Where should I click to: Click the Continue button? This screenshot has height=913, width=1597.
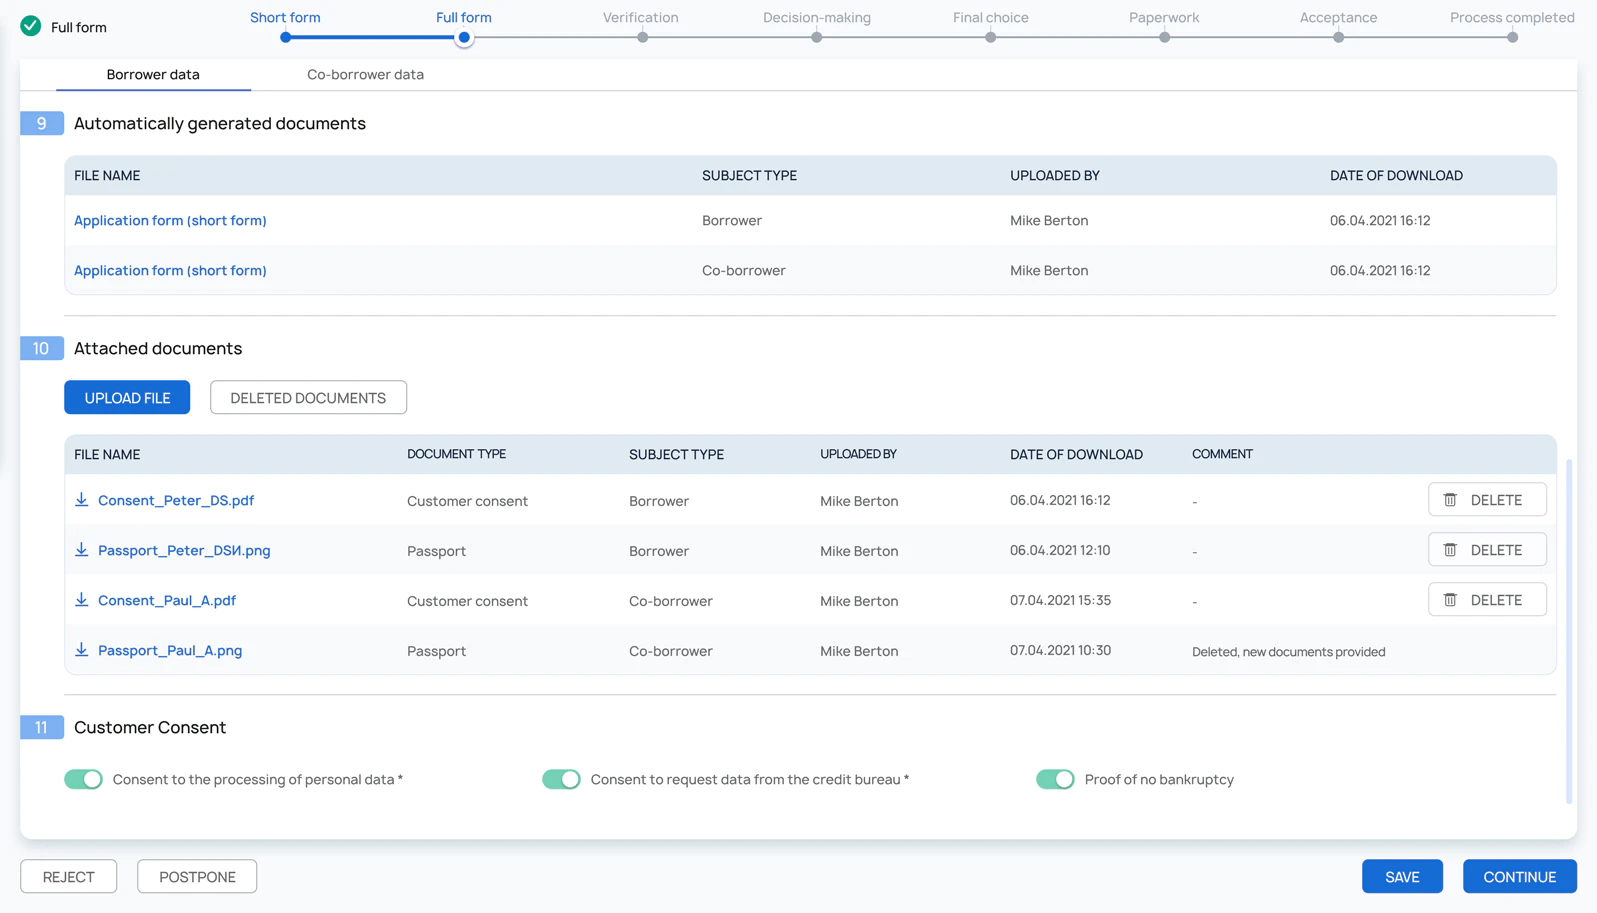[x=1519, y=876]
